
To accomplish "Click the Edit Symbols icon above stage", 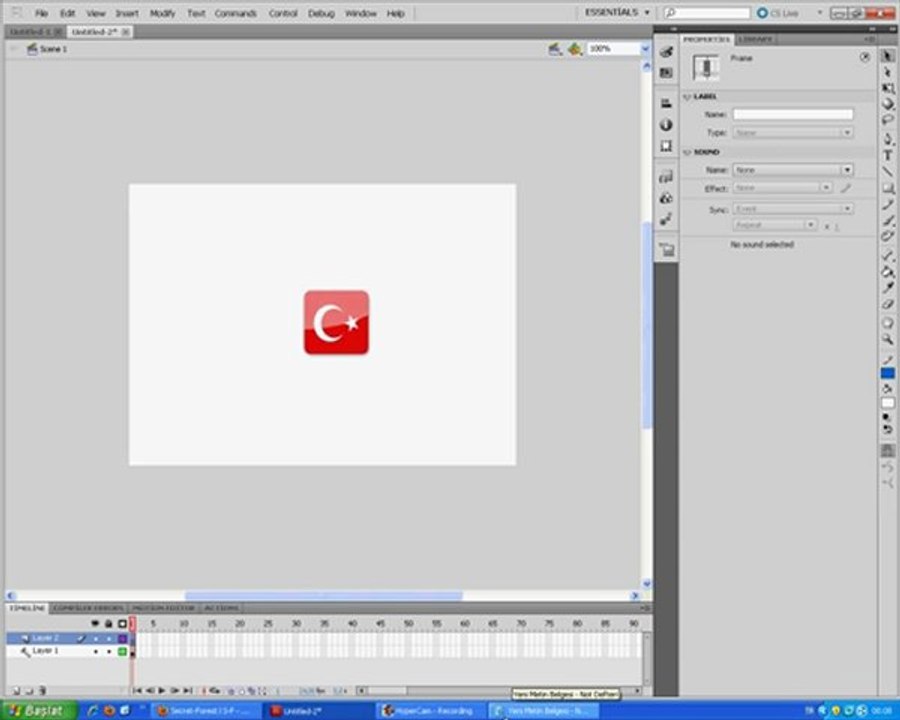I will (575, 48).
